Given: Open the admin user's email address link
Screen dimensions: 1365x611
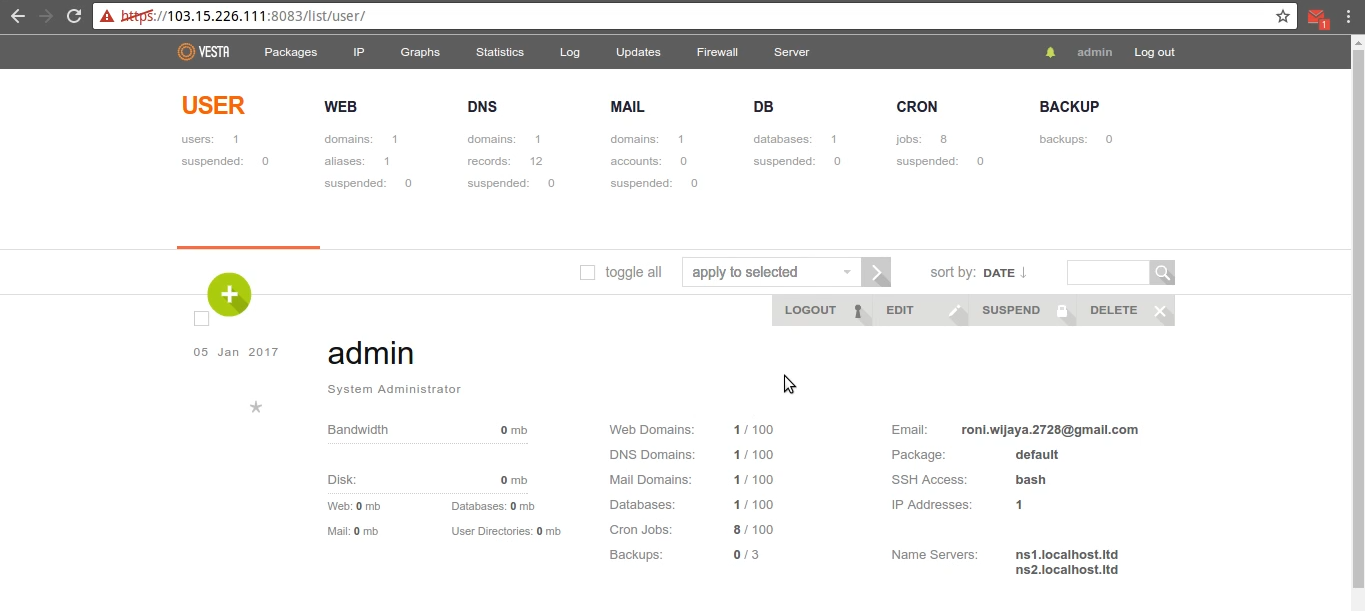Looking at the screenshot, I should pyautogui.click(x=1048, y=429).
